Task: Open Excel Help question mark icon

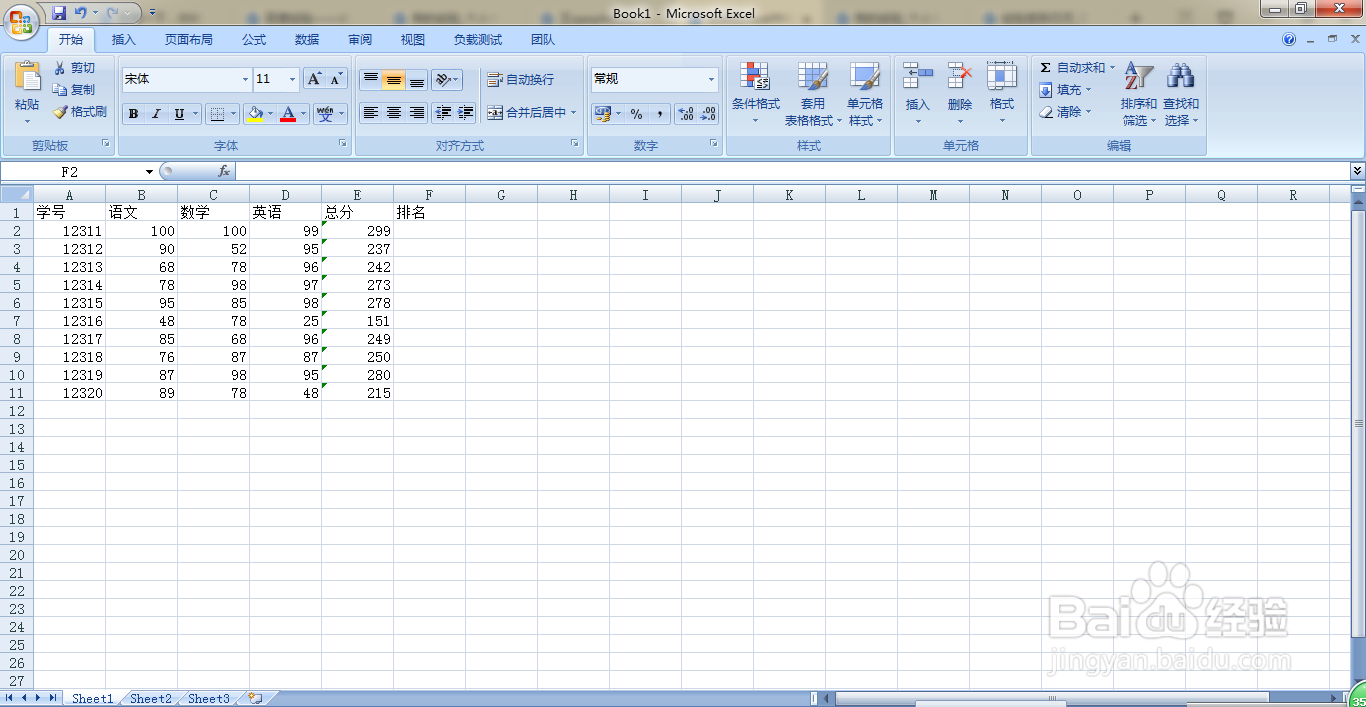Action: [x=1289, y=40]
